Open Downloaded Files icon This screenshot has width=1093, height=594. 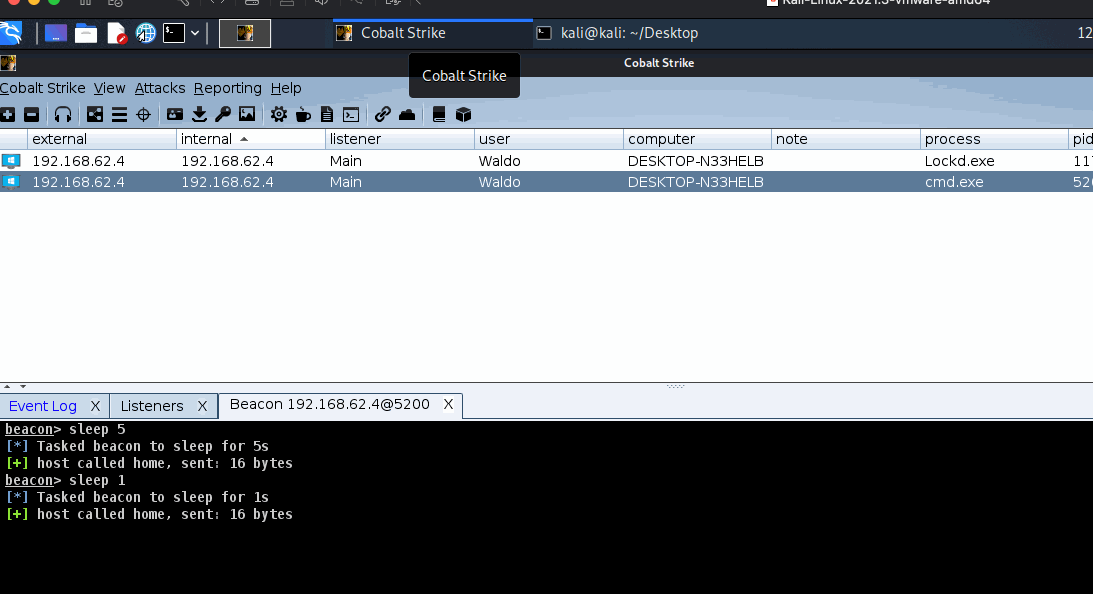click(199, 114)
